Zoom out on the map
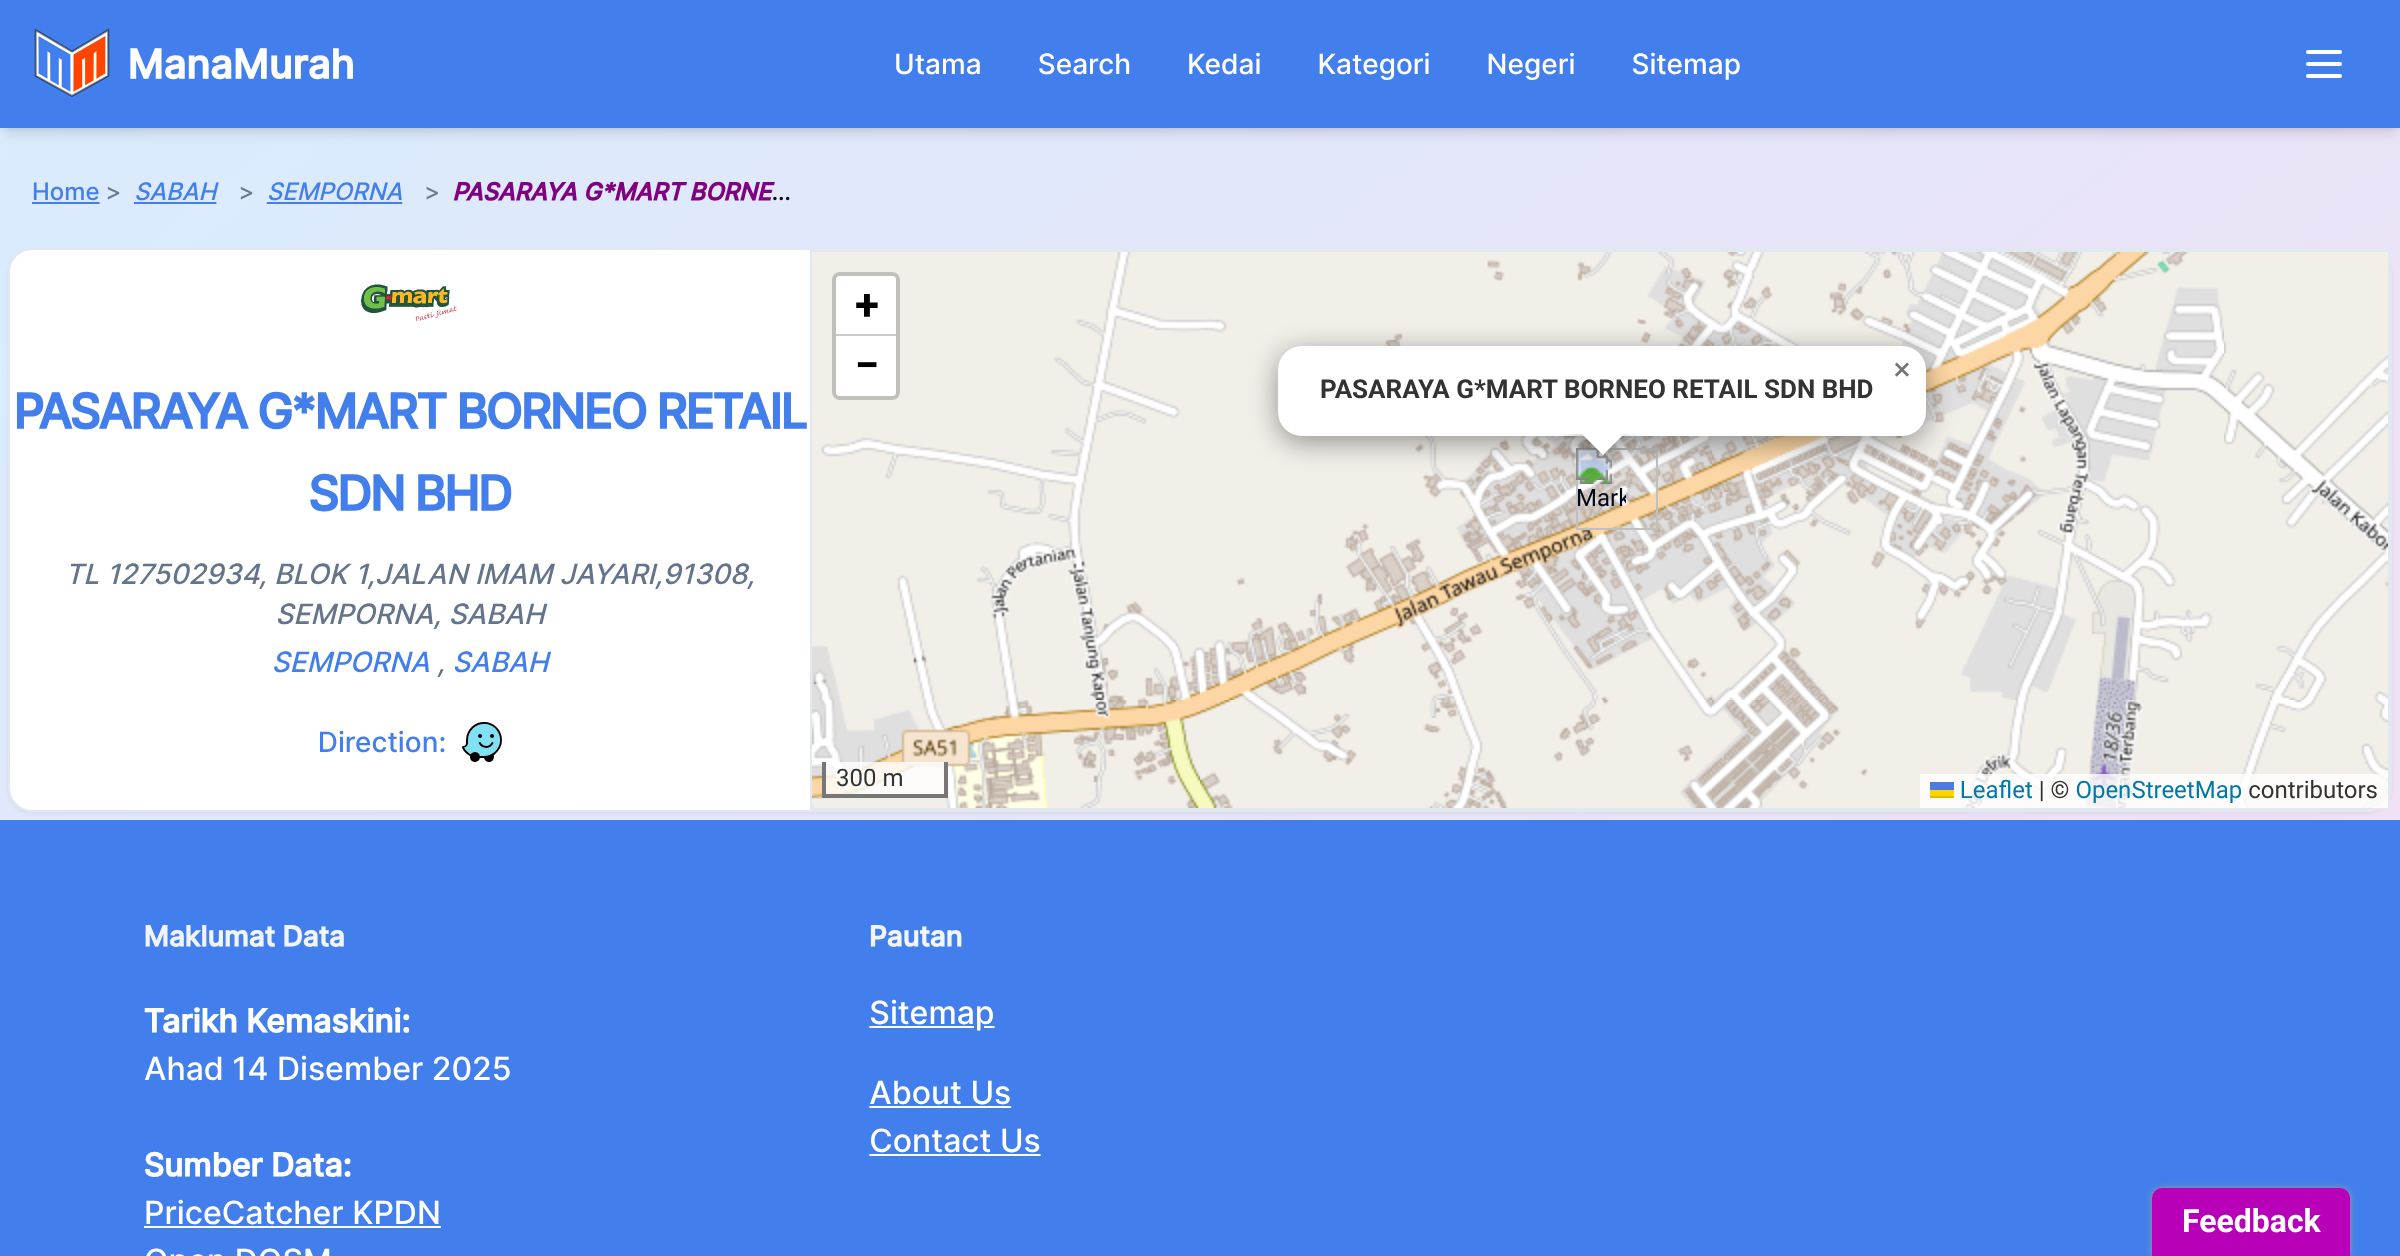The height and width of the screenshot is (1256, 2400). 866,365
